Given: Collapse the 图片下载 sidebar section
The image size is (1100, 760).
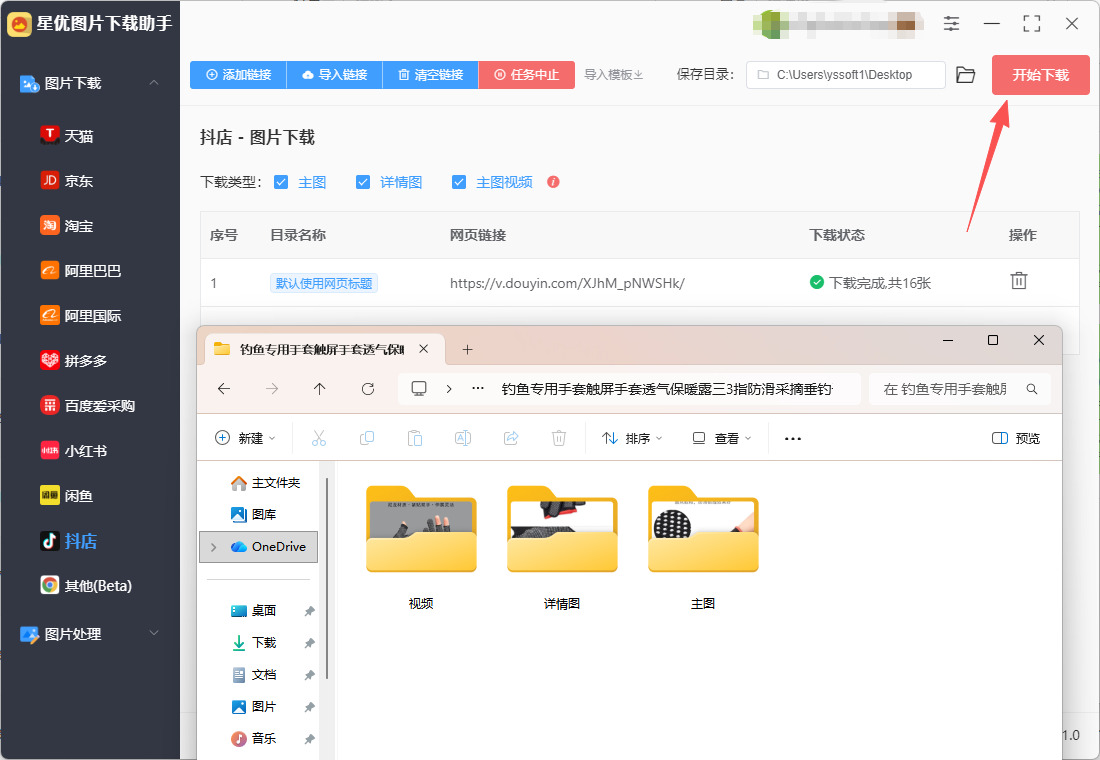Looking at the screenshot, I should pyautogui.click(x=153, y=83).
